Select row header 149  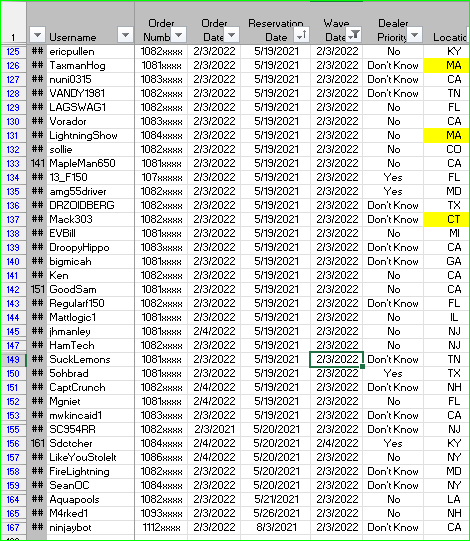pos(13,360)
